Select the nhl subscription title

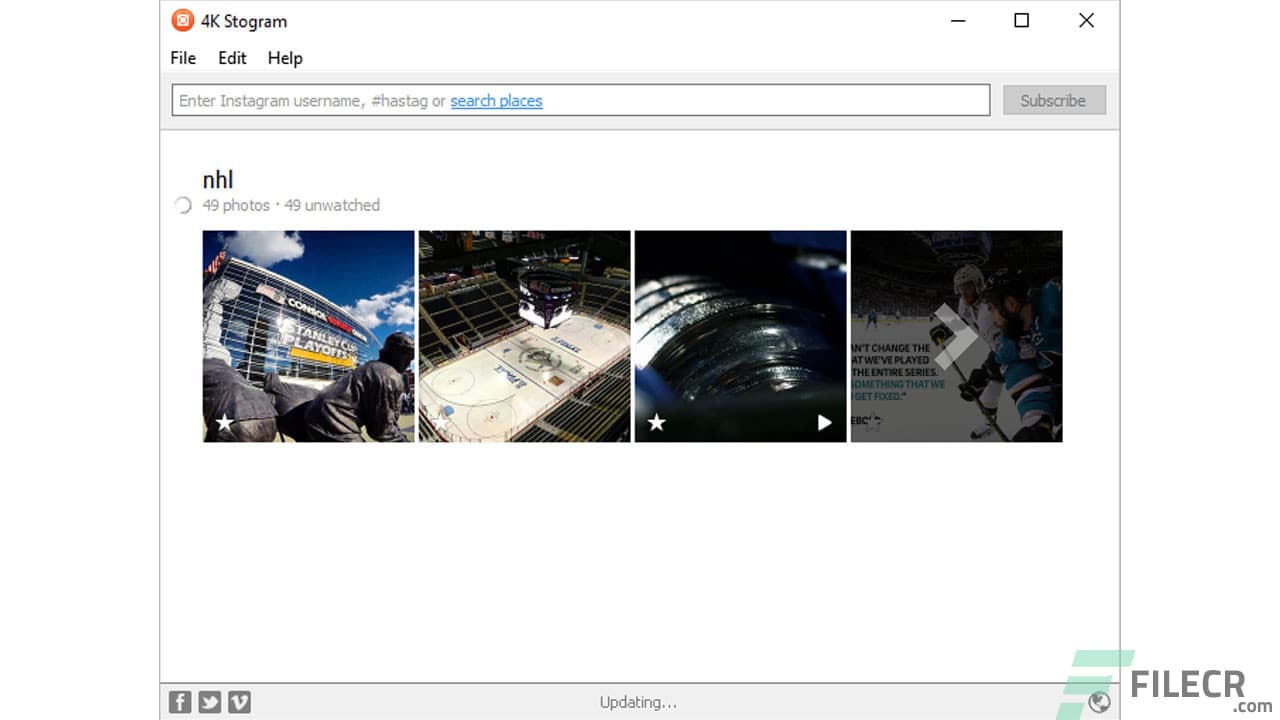[x=218, y=179]
